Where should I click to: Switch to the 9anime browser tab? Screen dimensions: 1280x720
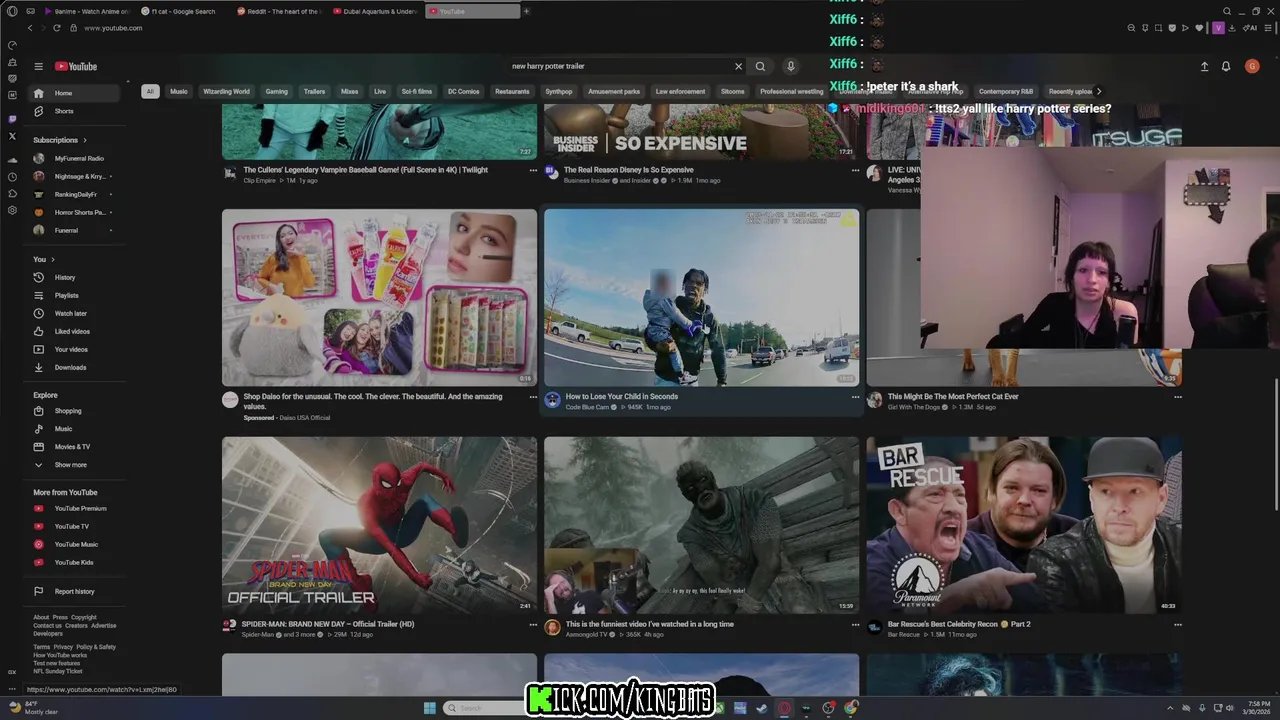point(88,11)
